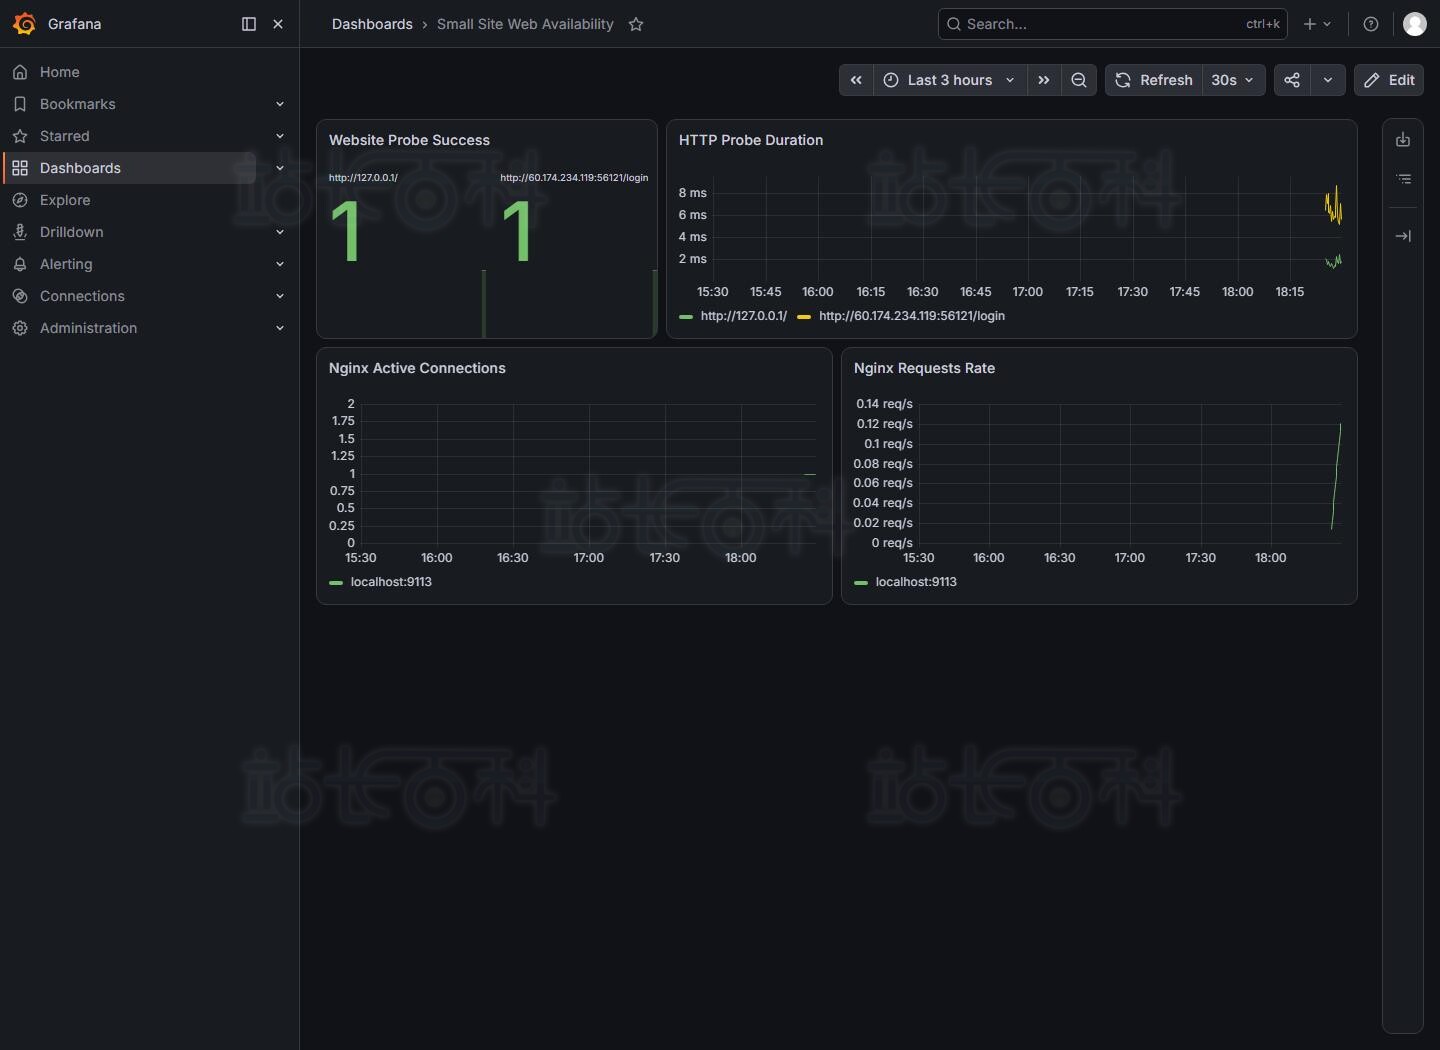This screenshot has width=1440, height=1050.
Task: Open Starred in the sidebar
Action: point(65,136)
